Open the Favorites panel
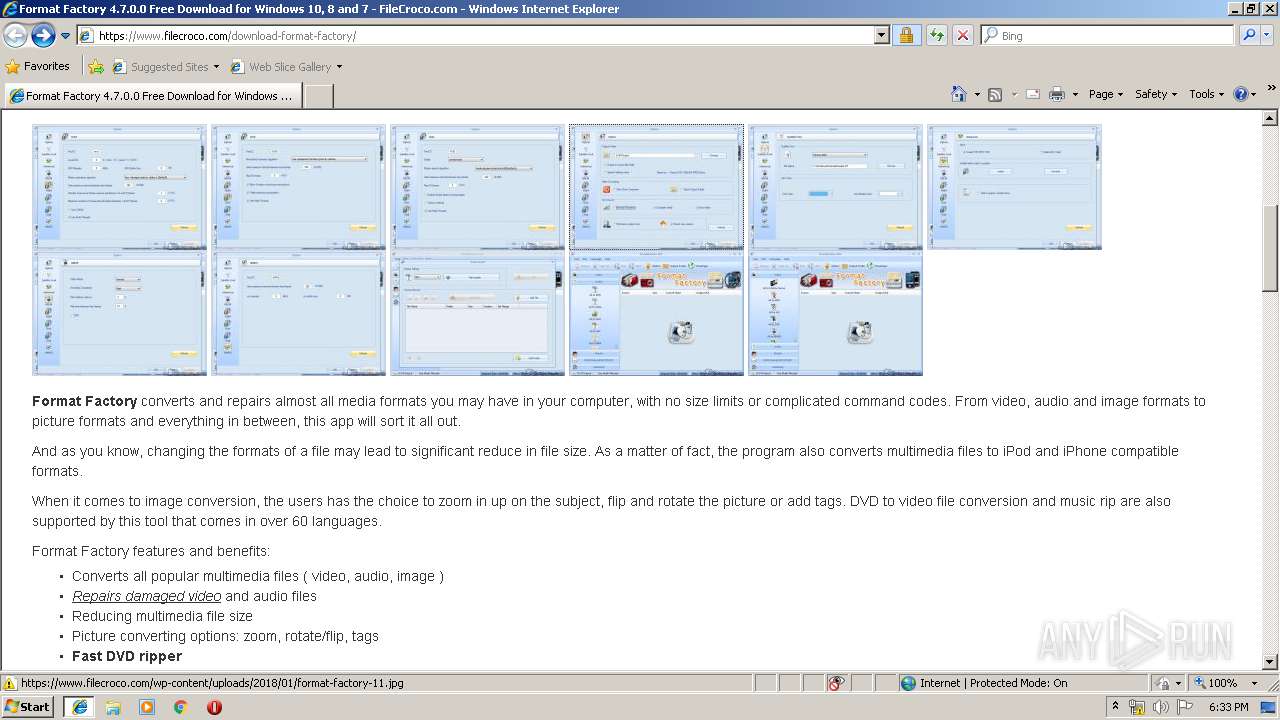The image size is (1280, 720). coord(38,66)
